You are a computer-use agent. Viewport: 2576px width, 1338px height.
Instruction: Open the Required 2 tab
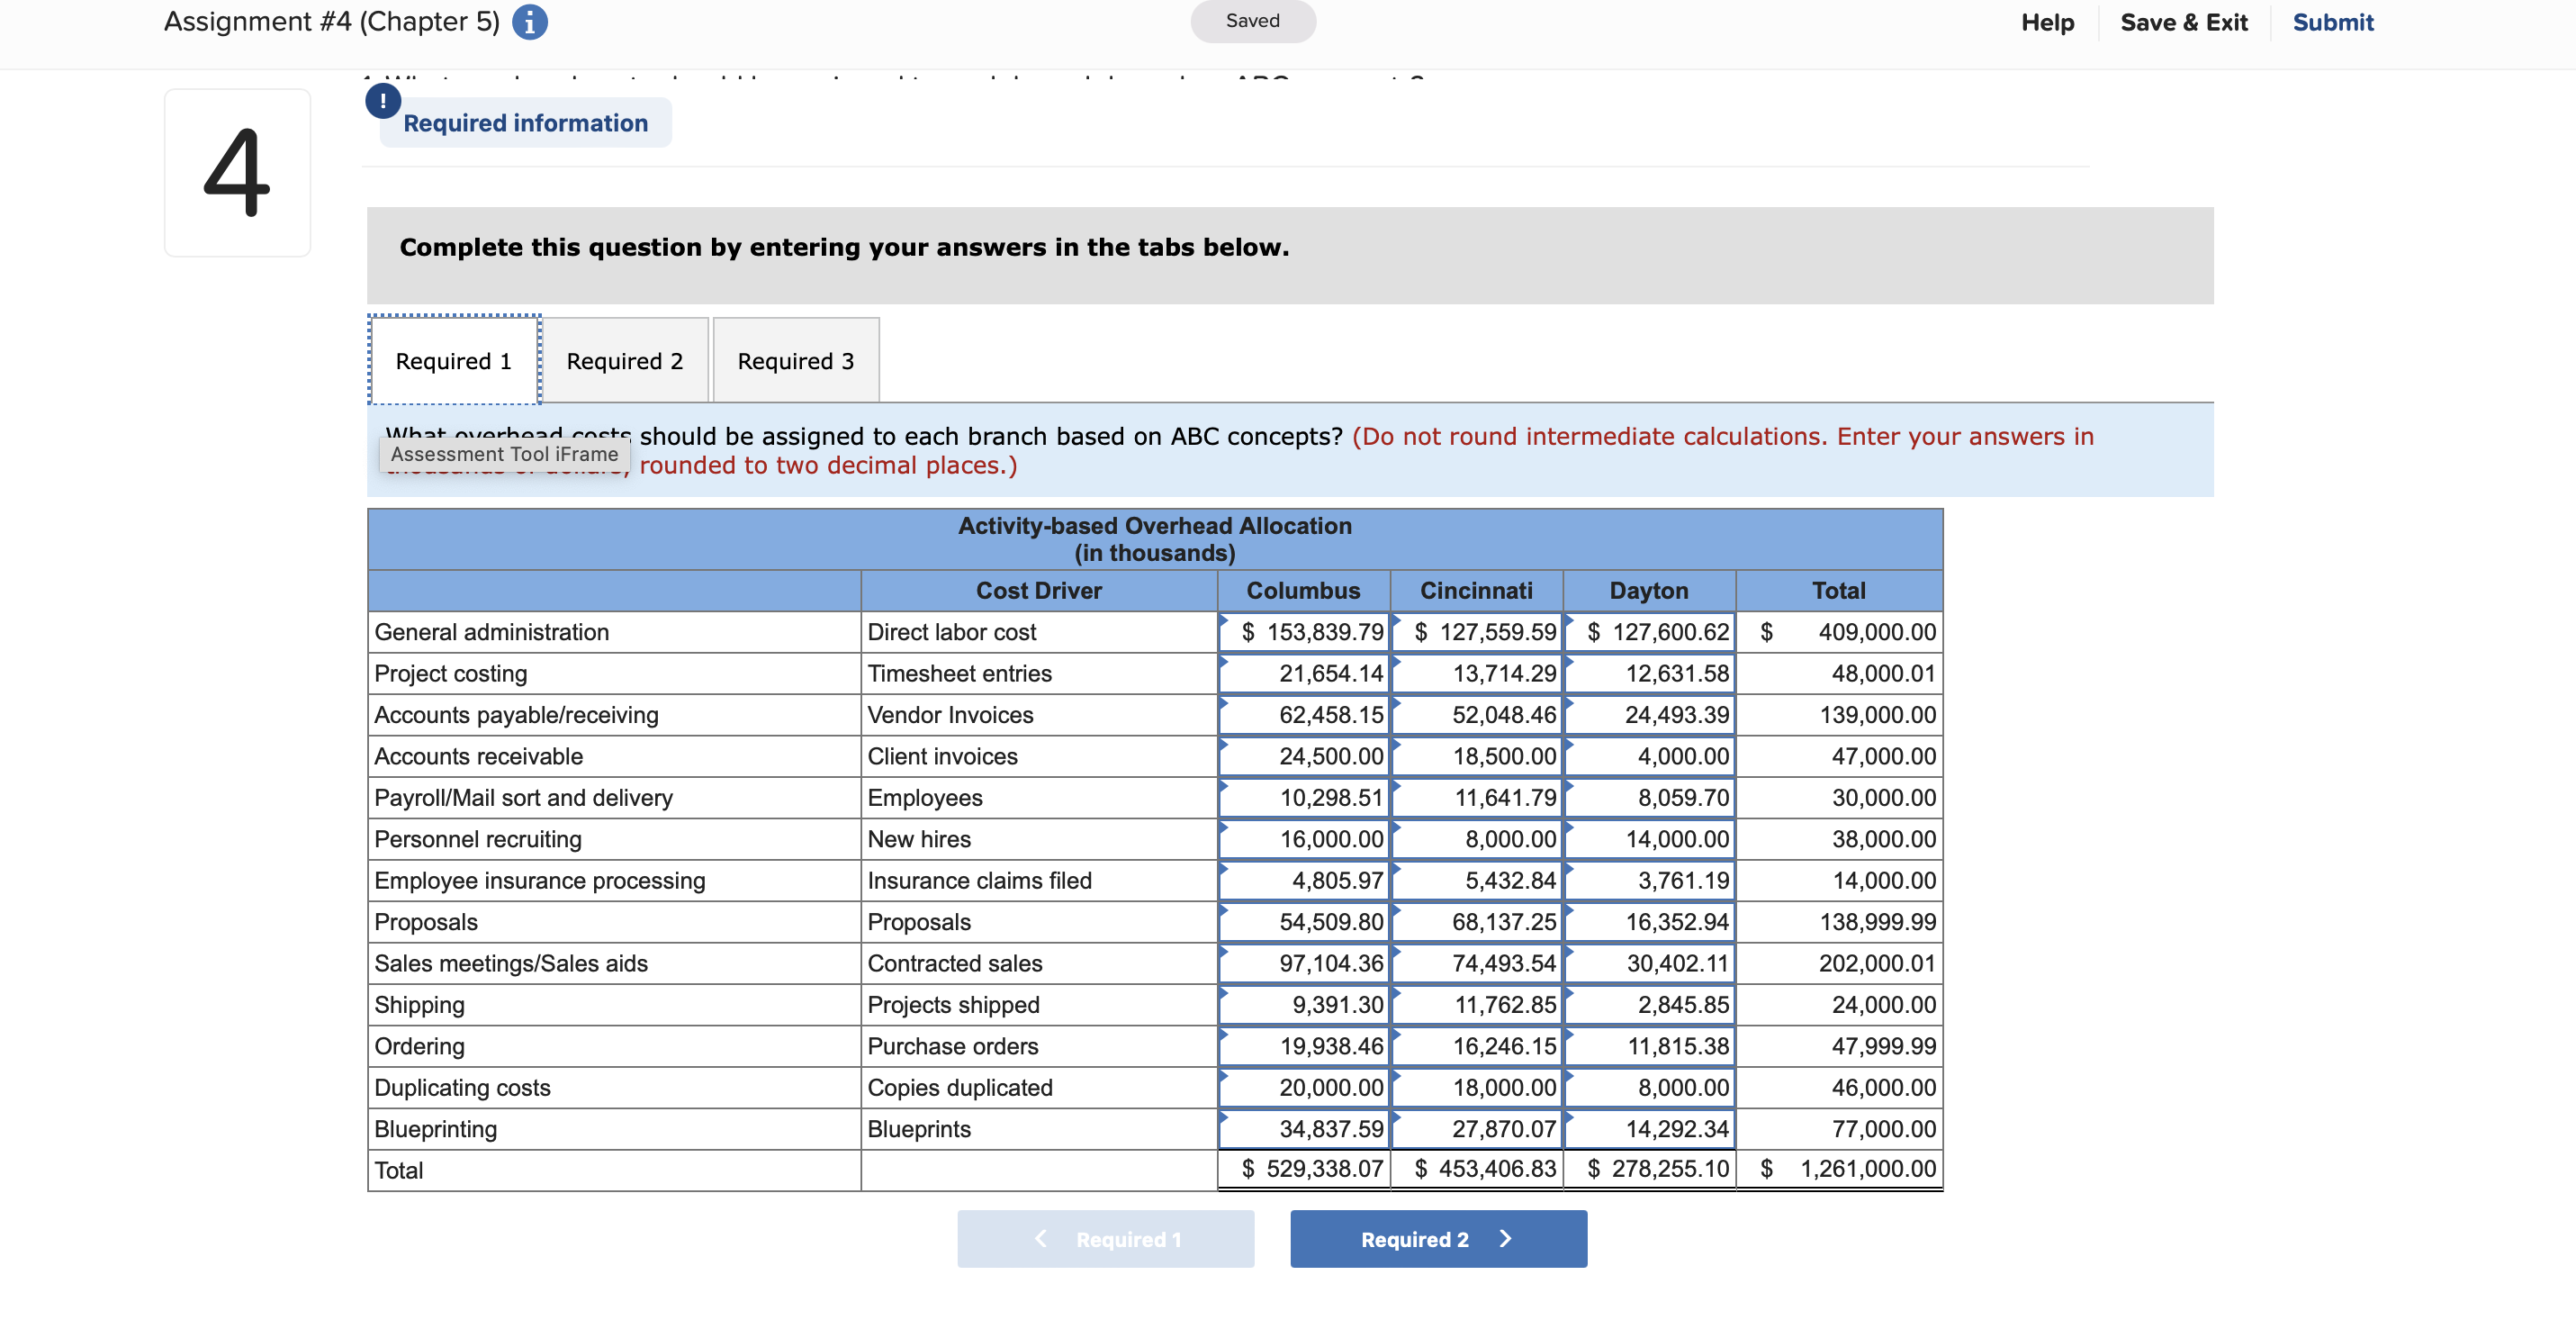coord(625,361)
